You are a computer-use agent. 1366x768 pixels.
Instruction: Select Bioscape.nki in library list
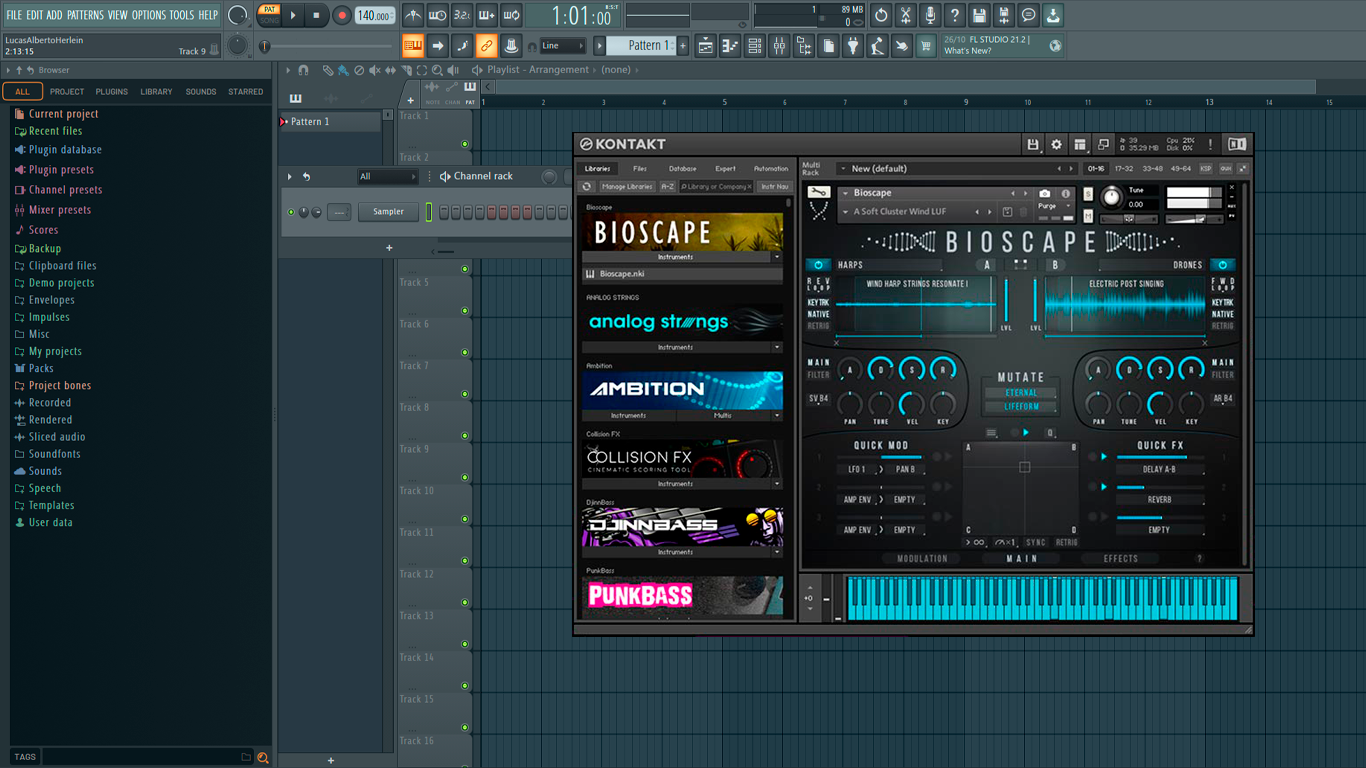tap(683, 274)
